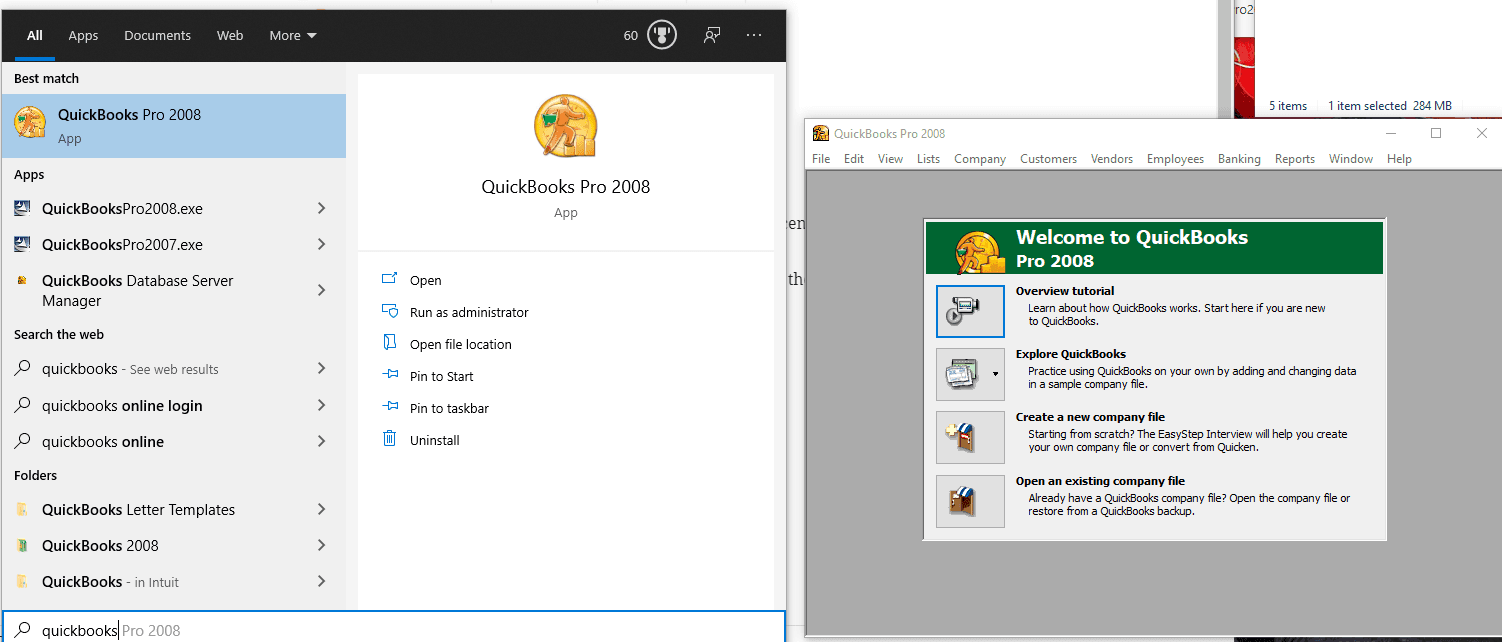The height and width of the screenshot is (642, 1502).
Task: Click the QuickBooks Letter Templates folder icon
Action: pyautogui.click(x=23, y=510)
